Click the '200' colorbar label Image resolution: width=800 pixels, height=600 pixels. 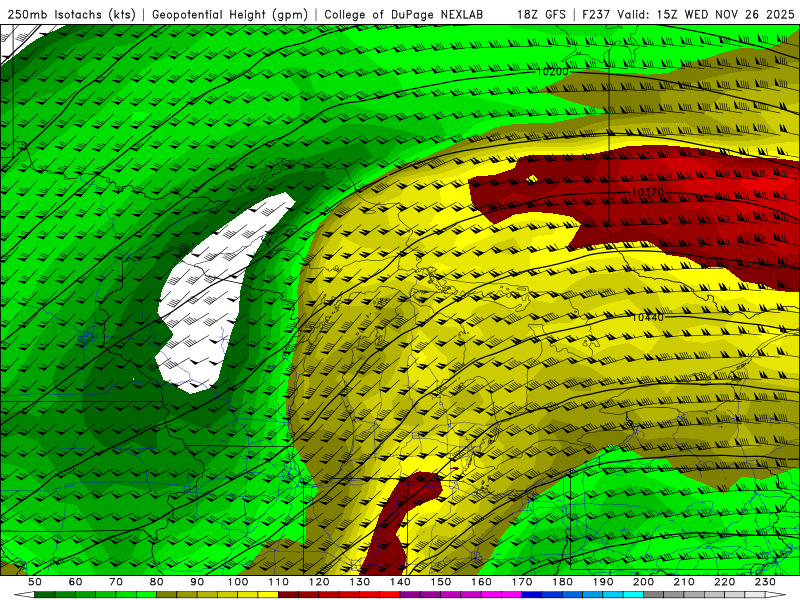643,582
